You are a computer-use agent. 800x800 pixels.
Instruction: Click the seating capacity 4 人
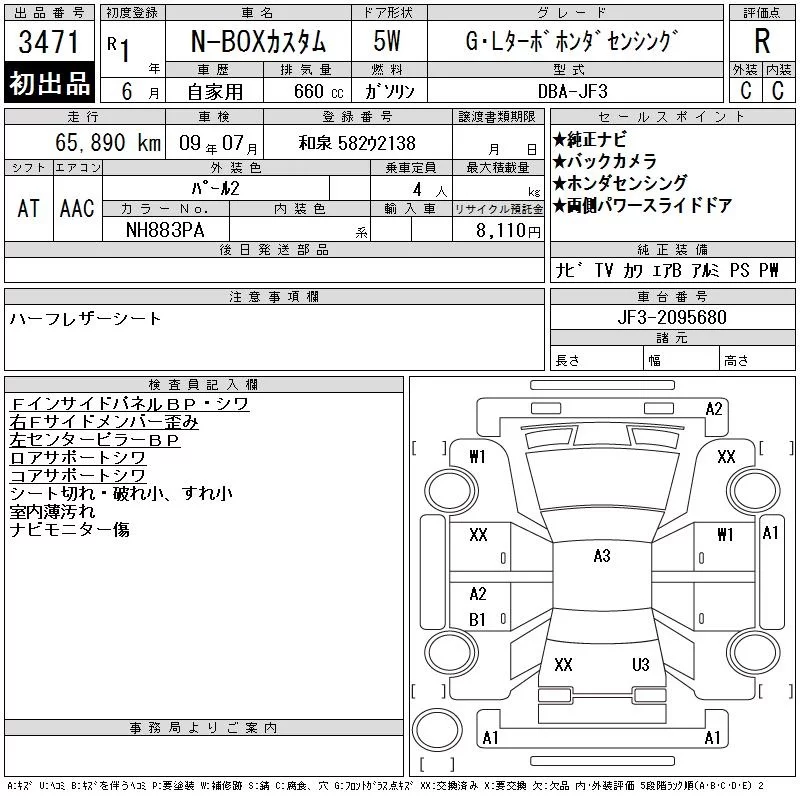430,190
